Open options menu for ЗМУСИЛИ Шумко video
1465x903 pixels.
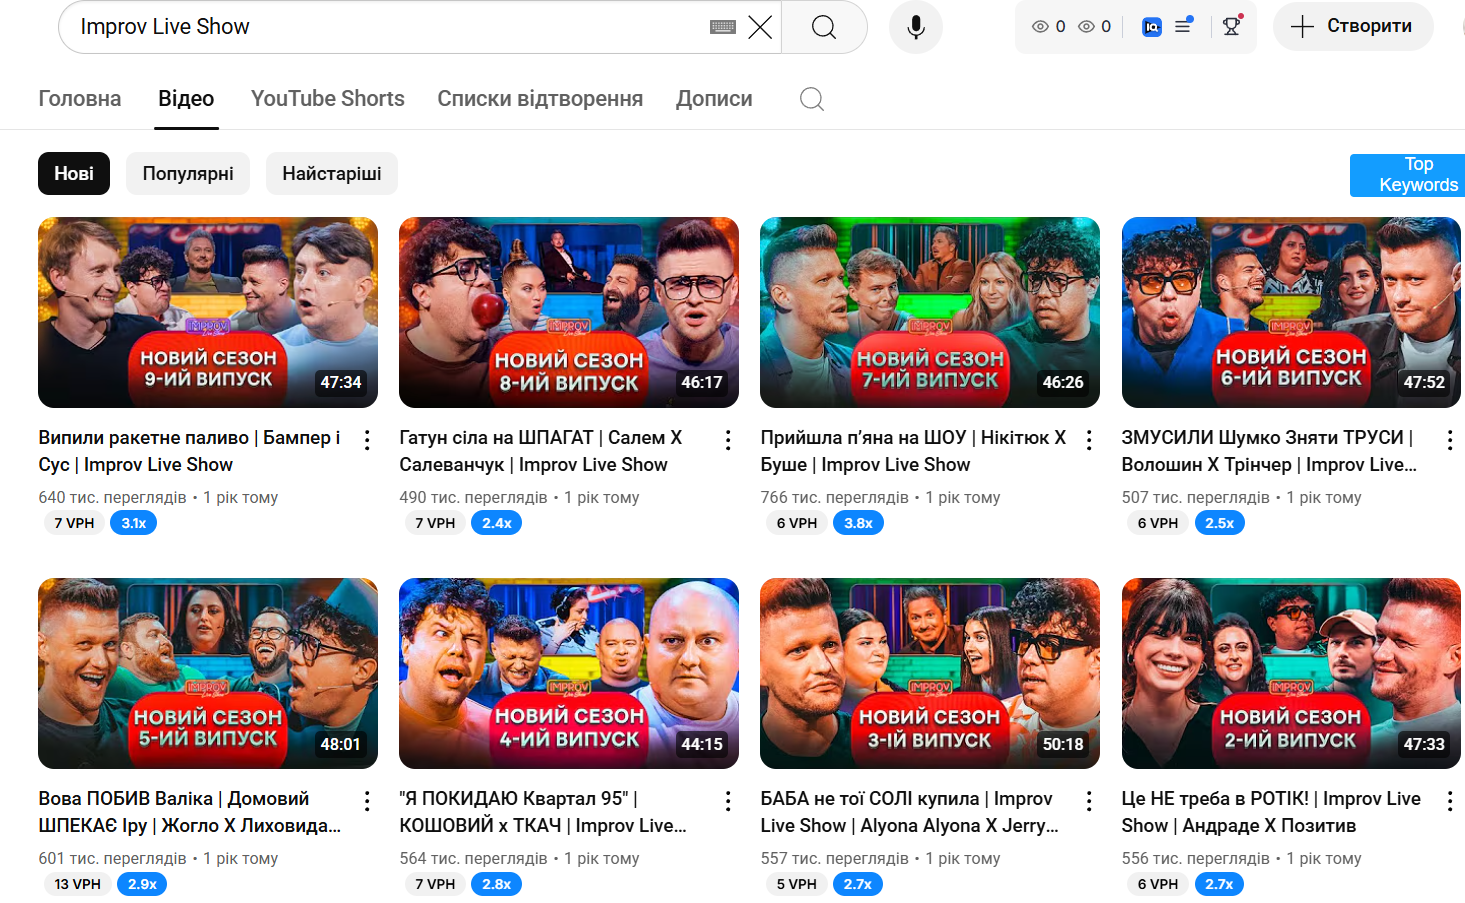coord(1450,440)
